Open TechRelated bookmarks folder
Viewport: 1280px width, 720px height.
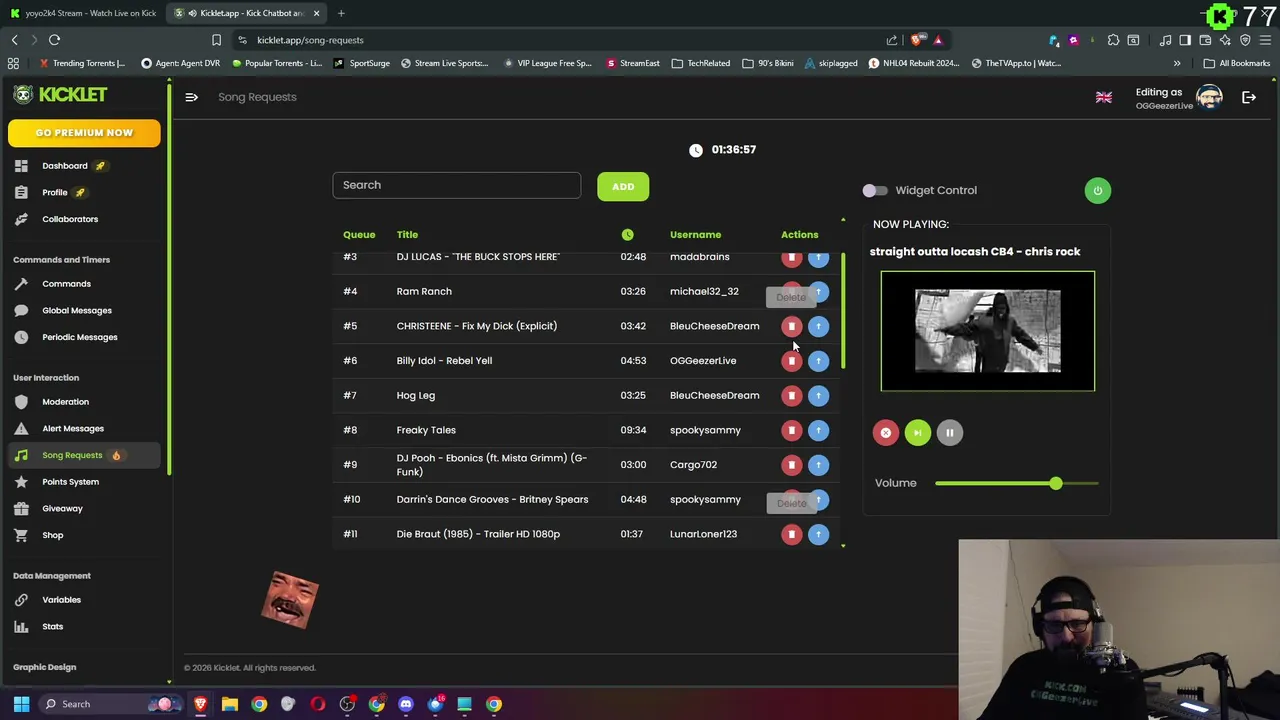701,63
